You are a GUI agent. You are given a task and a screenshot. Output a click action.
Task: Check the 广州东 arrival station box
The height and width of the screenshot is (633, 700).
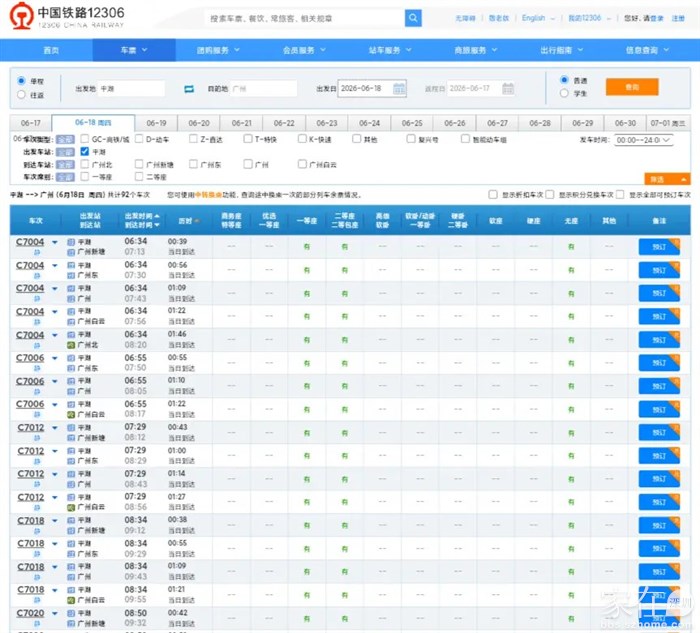193,164
